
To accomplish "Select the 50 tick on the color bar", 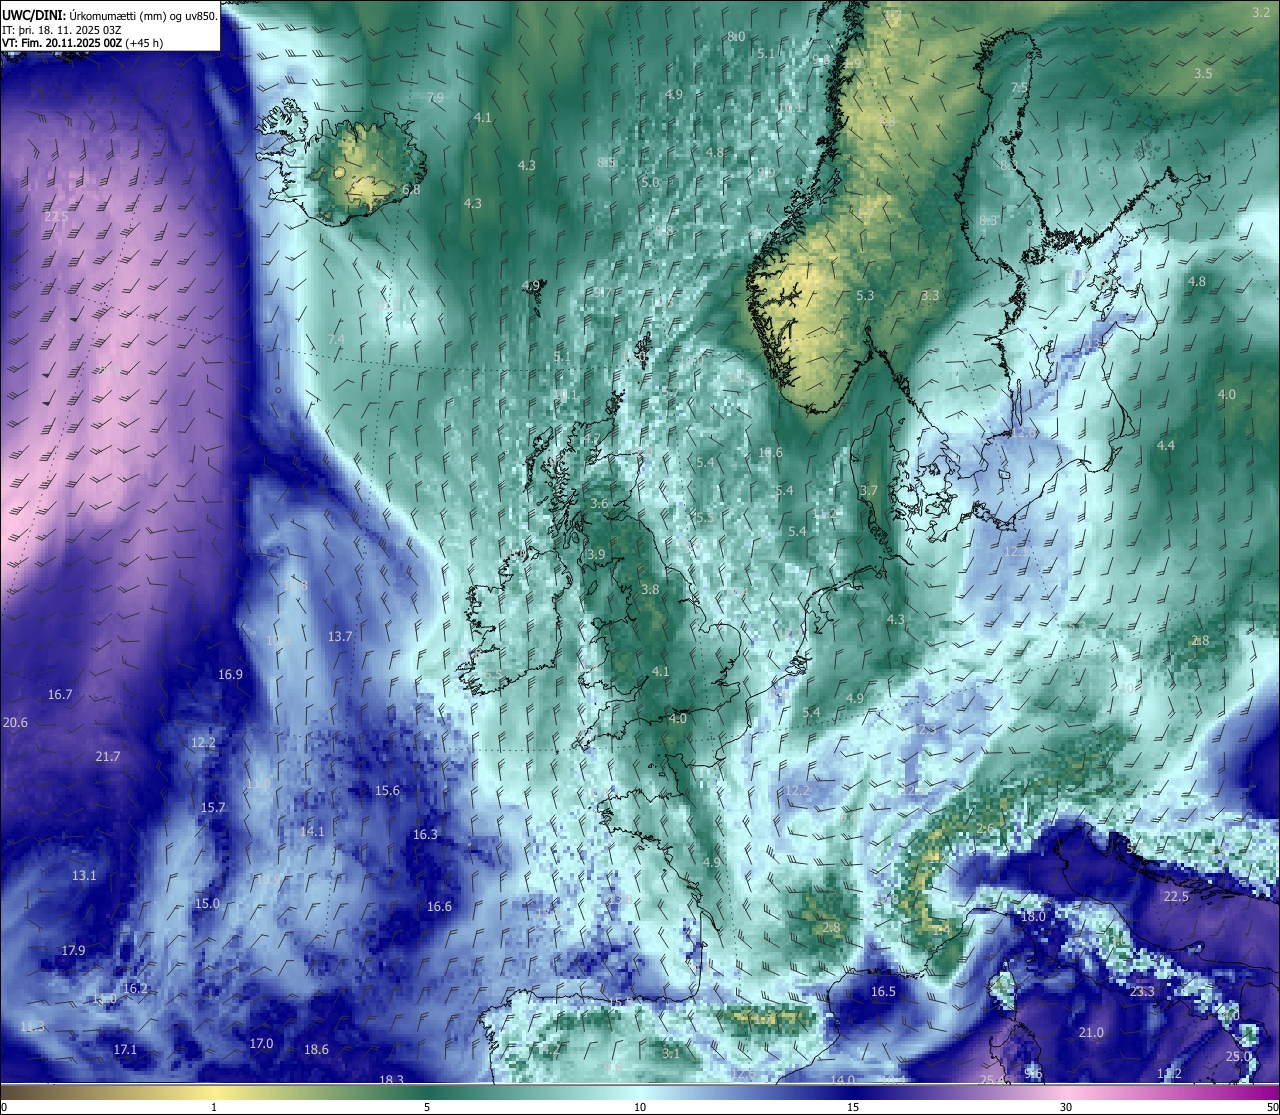I will pyautogui.click(x=1272, y=1107).
